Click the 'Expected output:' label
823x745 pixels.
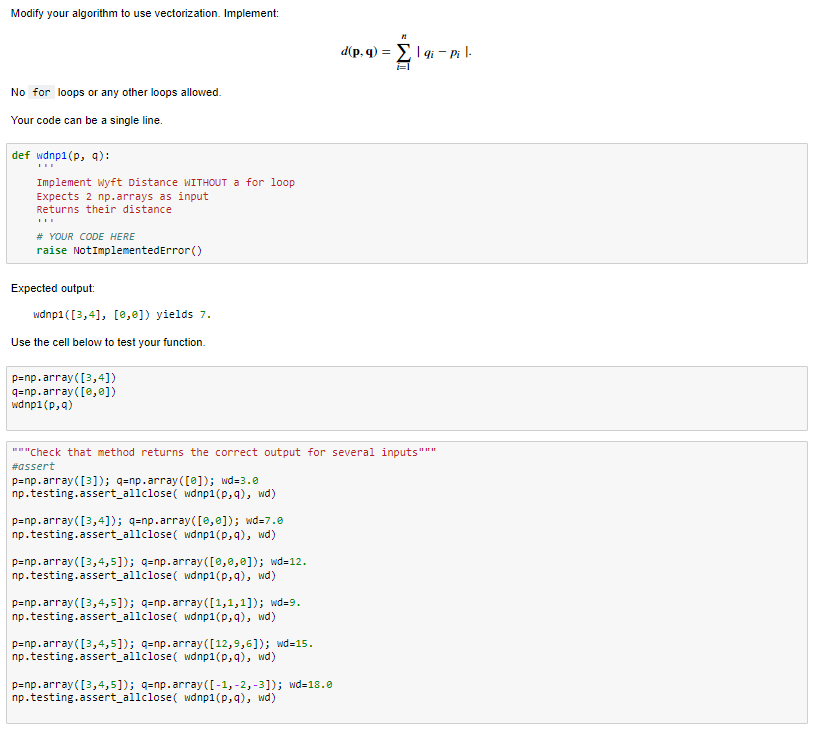click(x=53, y=288)
